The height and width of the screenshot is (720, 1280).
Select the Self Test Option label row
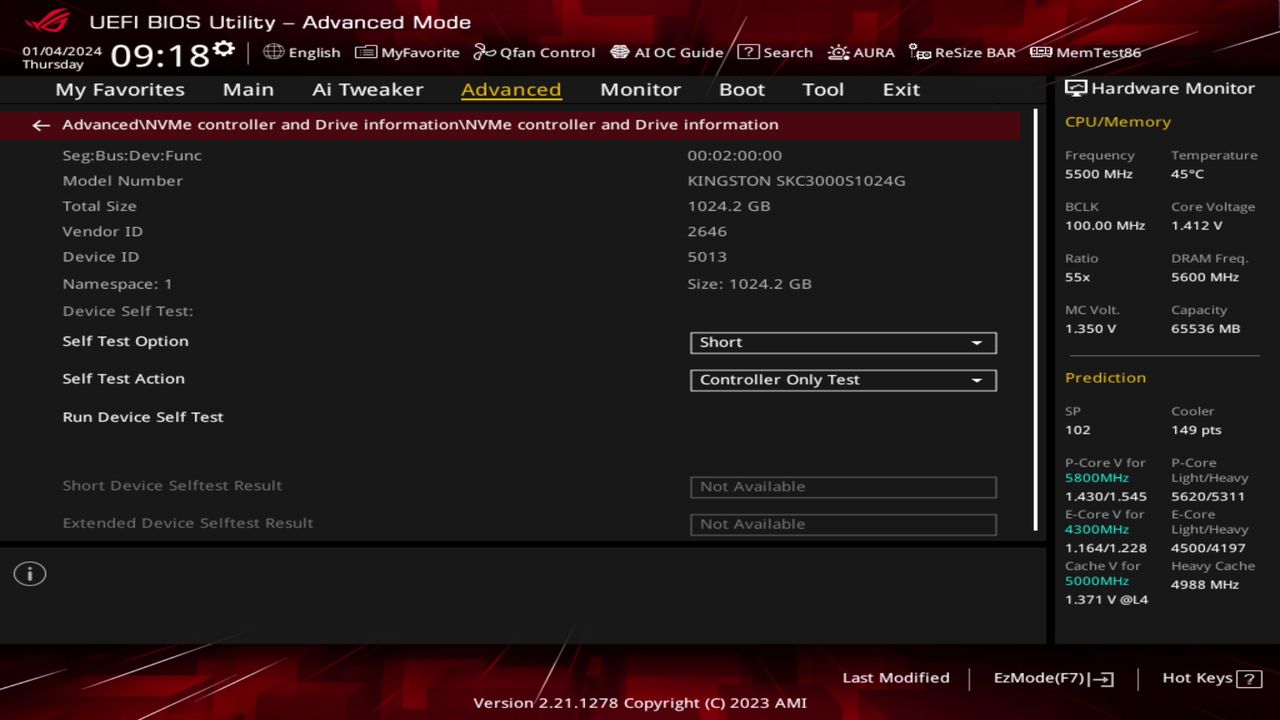(x=125, y=341)
